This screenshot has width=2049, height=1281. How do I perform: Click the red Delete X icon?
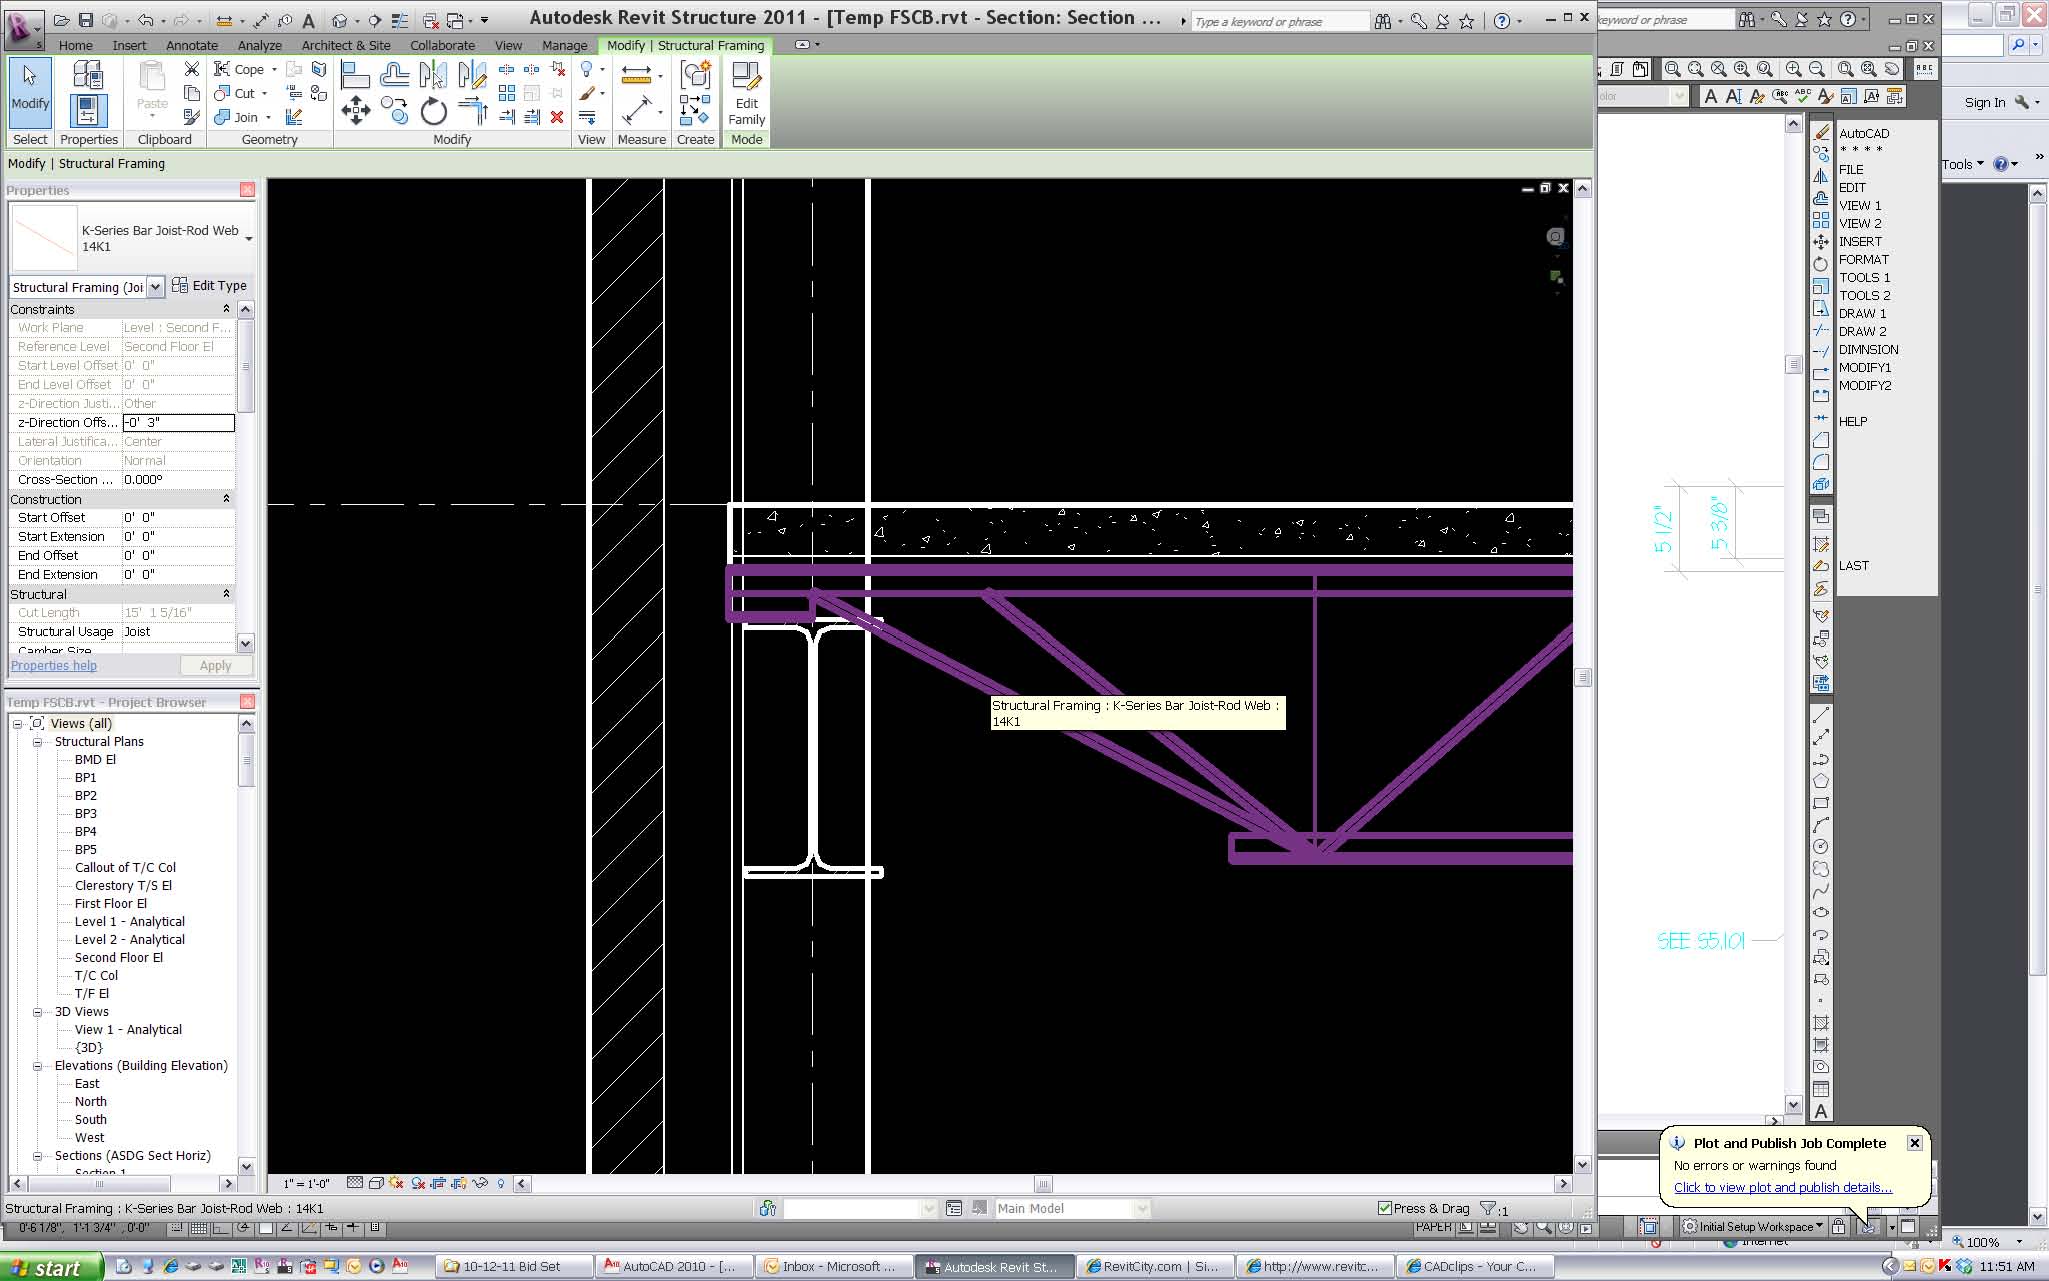557,117
